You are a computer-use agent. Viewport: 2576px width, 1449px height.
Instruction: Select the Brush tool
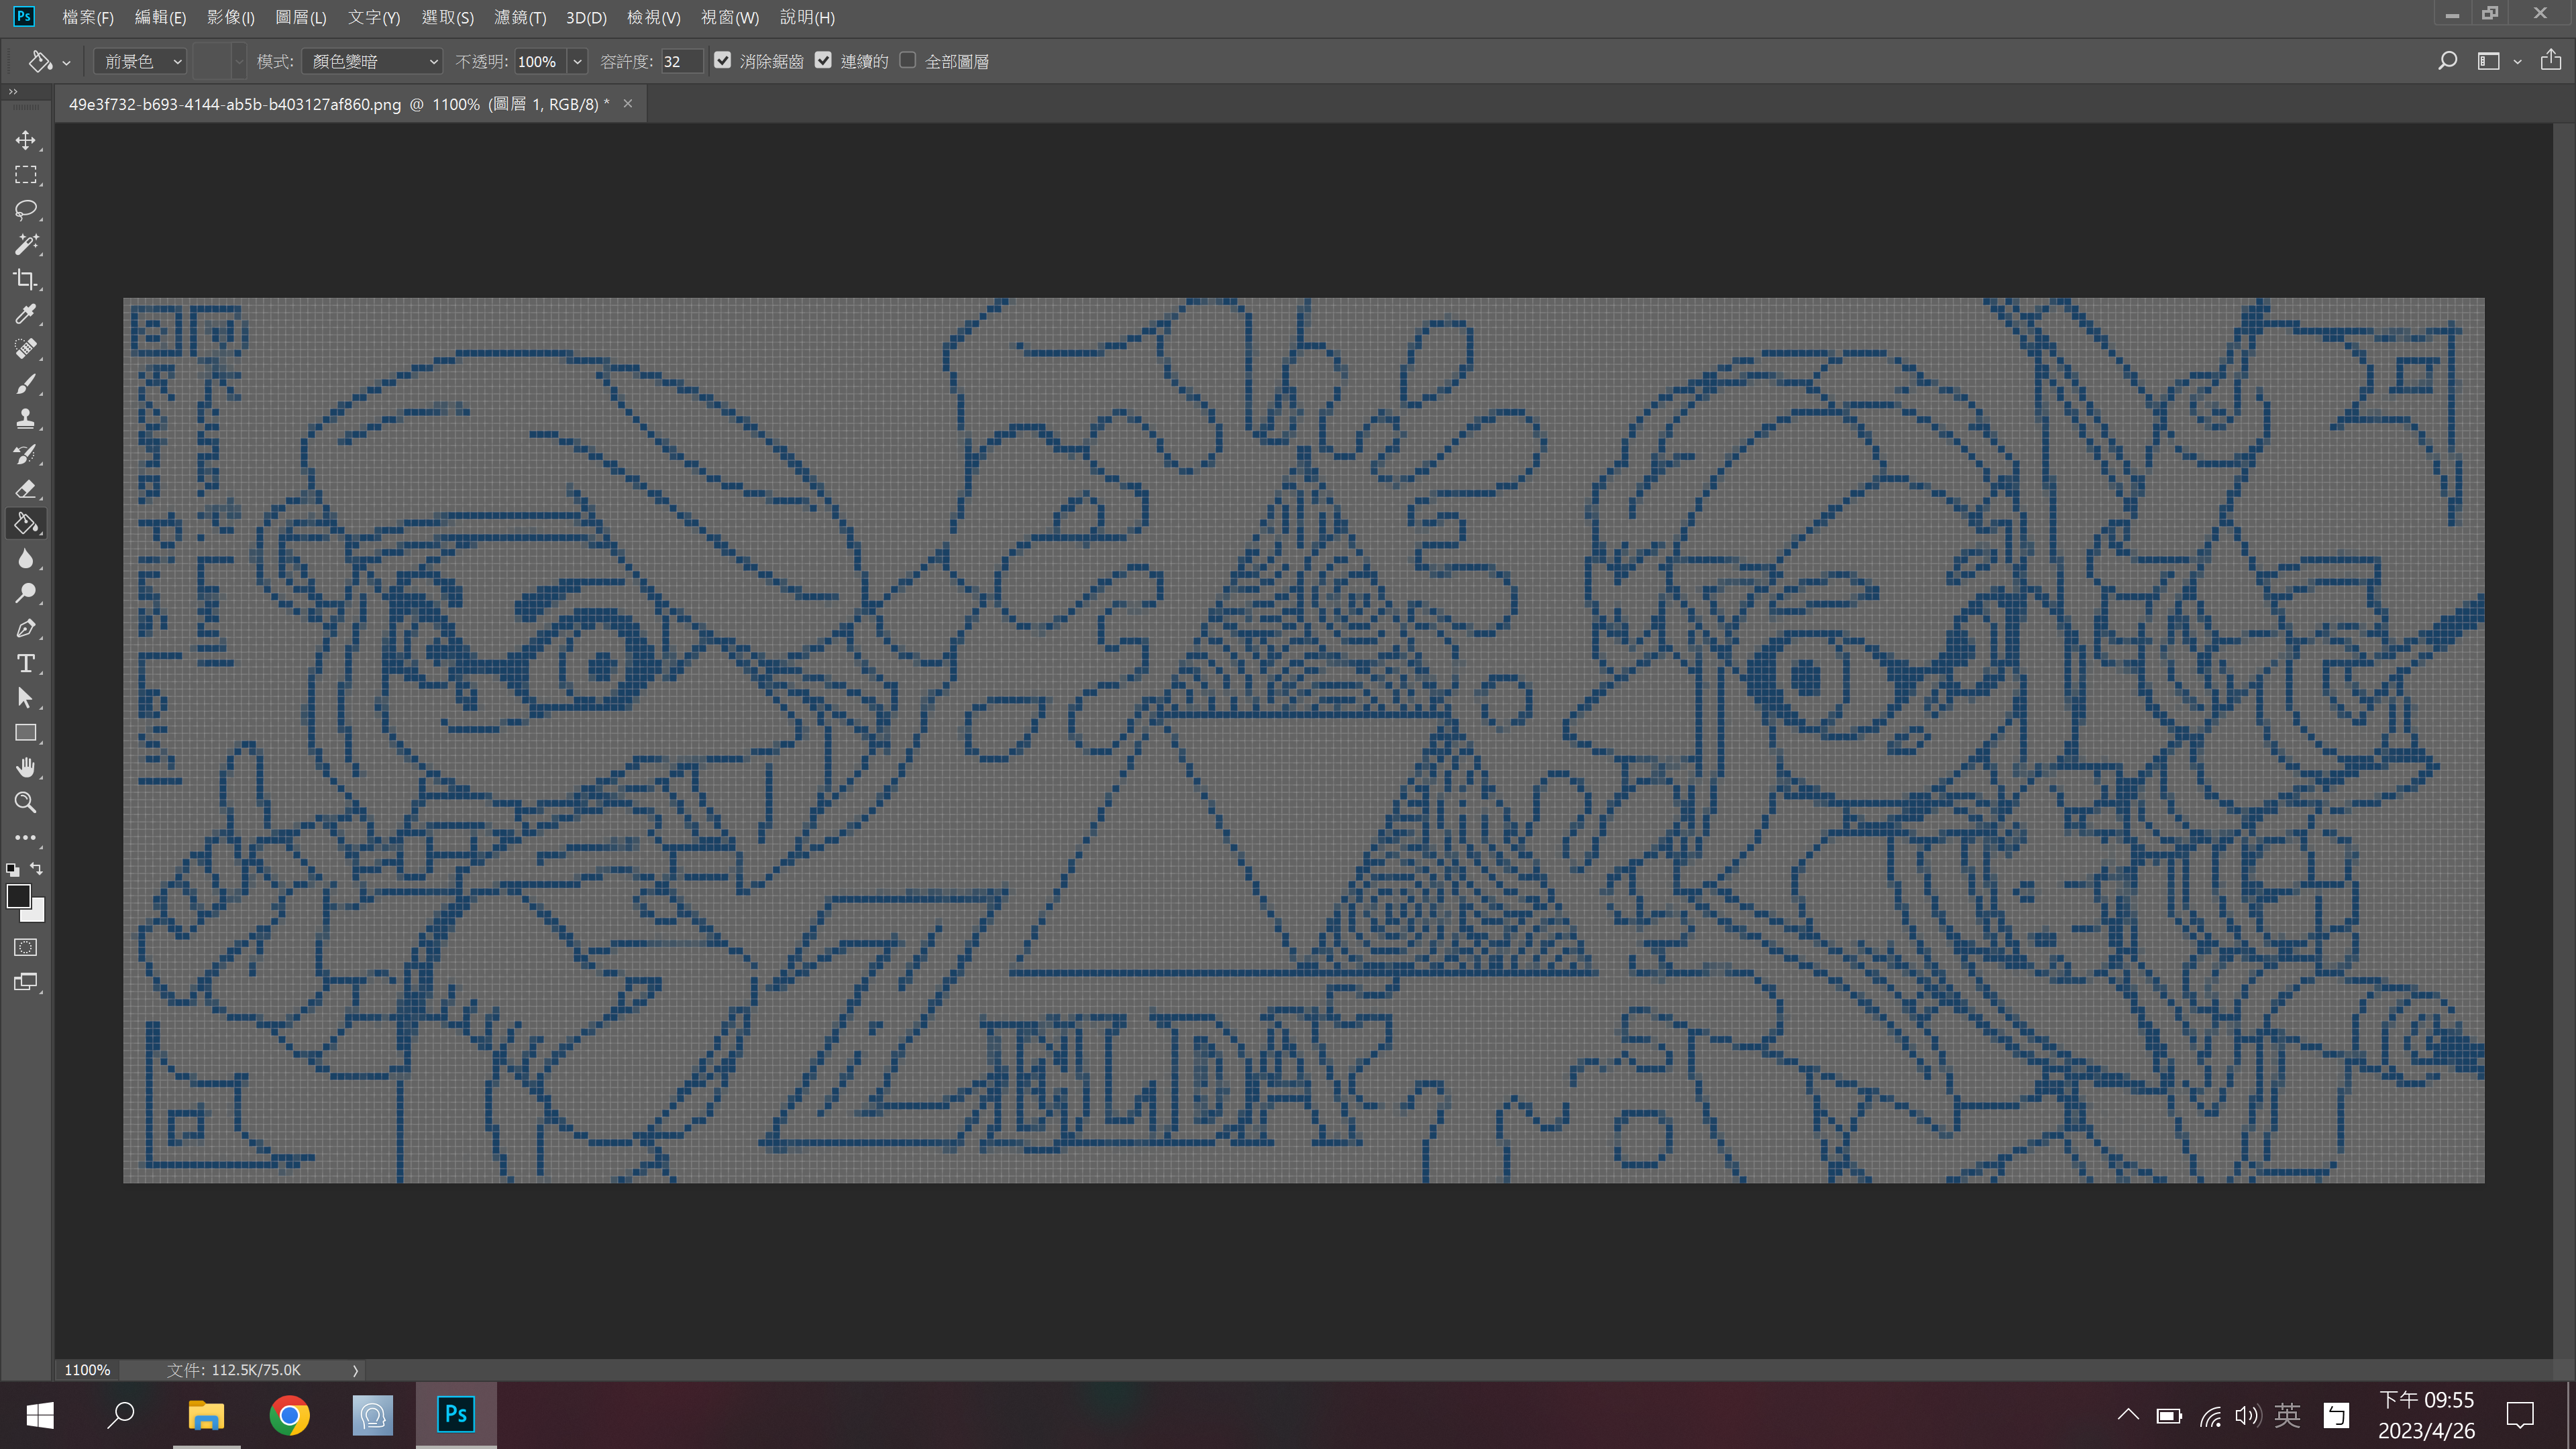[26, 384]
